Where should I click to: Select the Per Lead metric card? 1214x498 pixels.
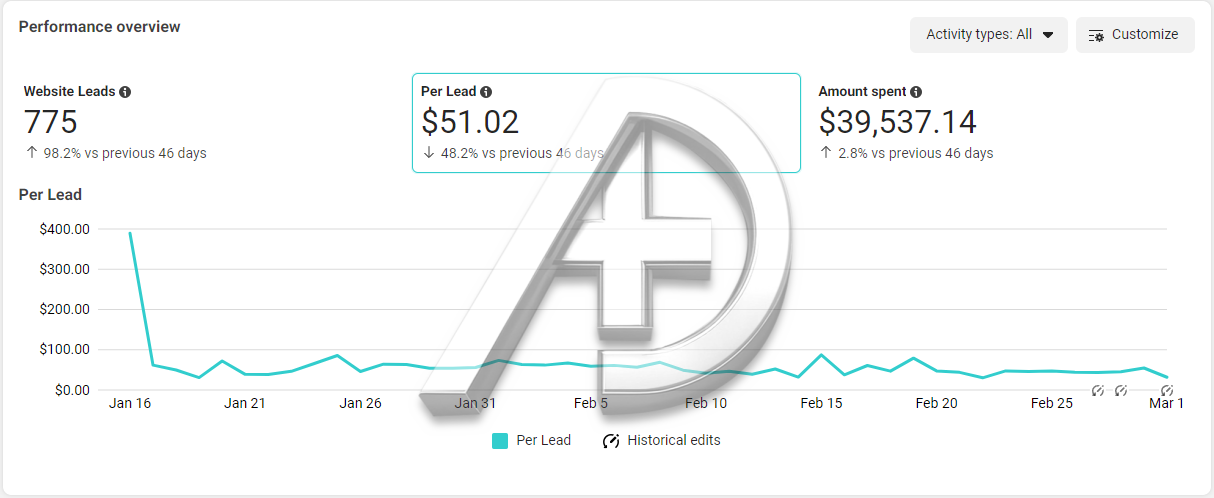coord(606,123)
